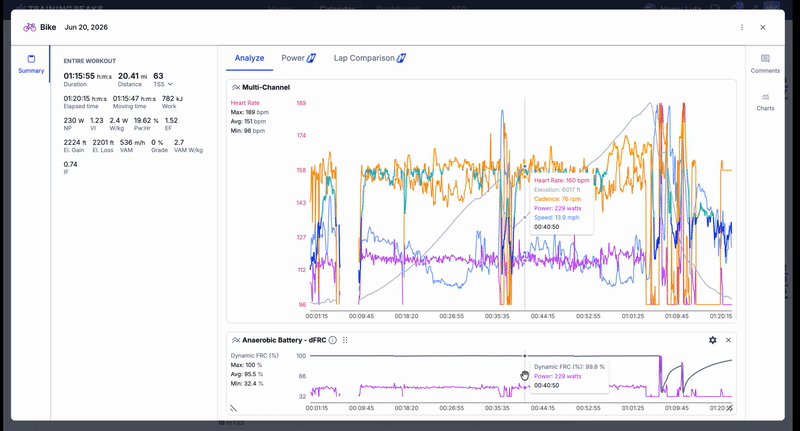This screenshot has height=431, width=800.
Task: Expand the TSS dropdown arrow
Action: tap(170, 84)
